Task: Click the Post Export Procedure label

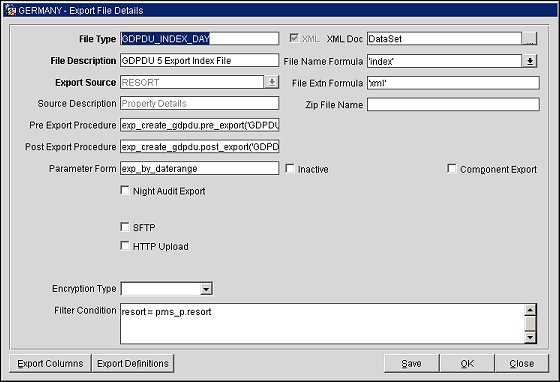Action: [71, 147]
